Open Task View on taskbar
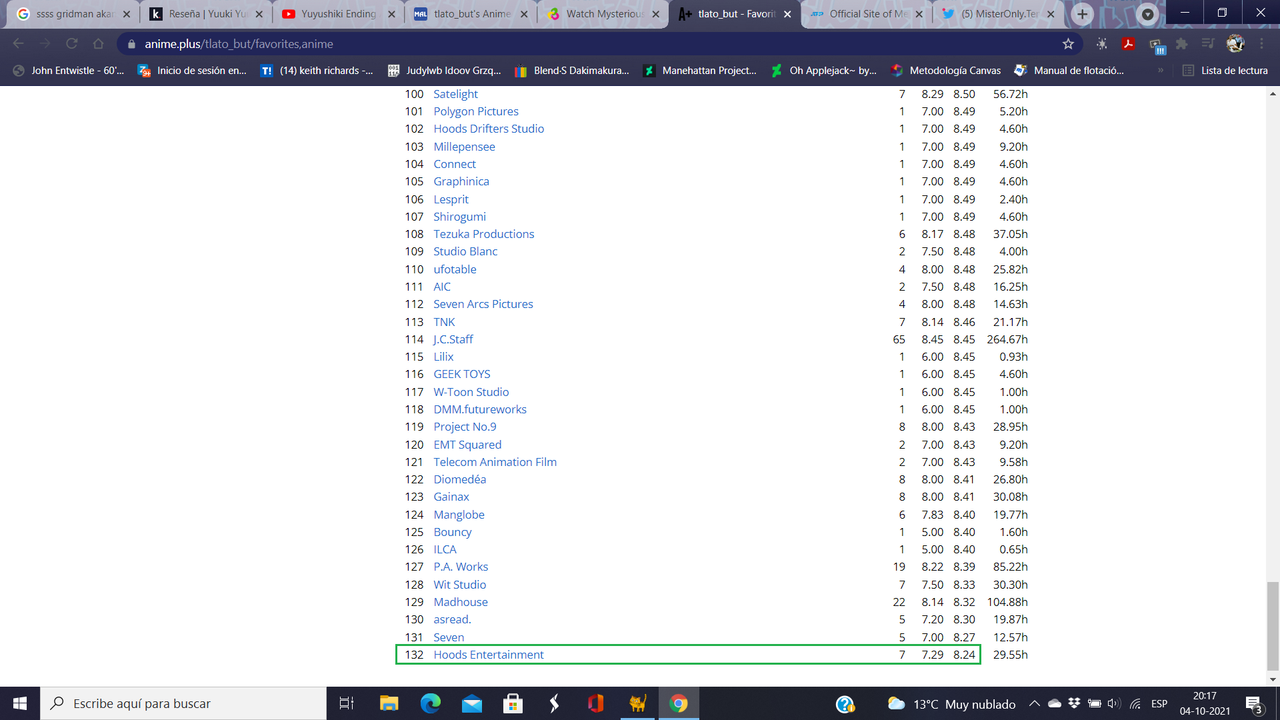 click(x=346, y=703)
